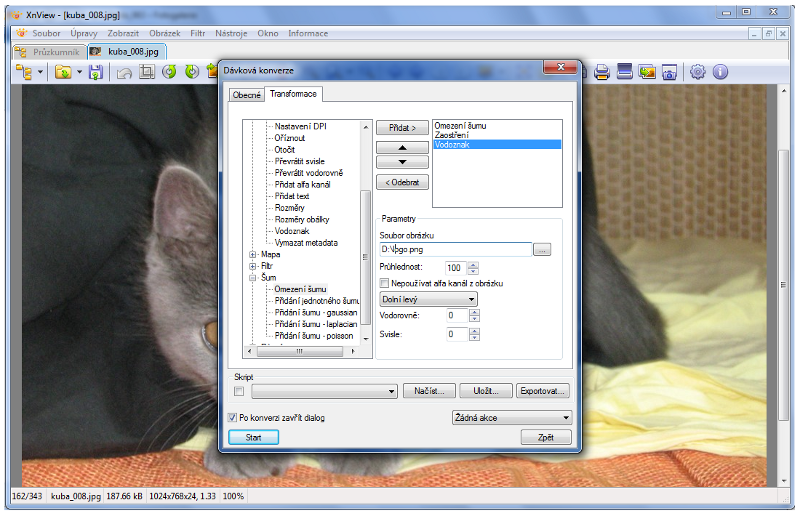Screen dimensions: 800x516
Task: Click the screen capture camera icon
Action: 669,72
